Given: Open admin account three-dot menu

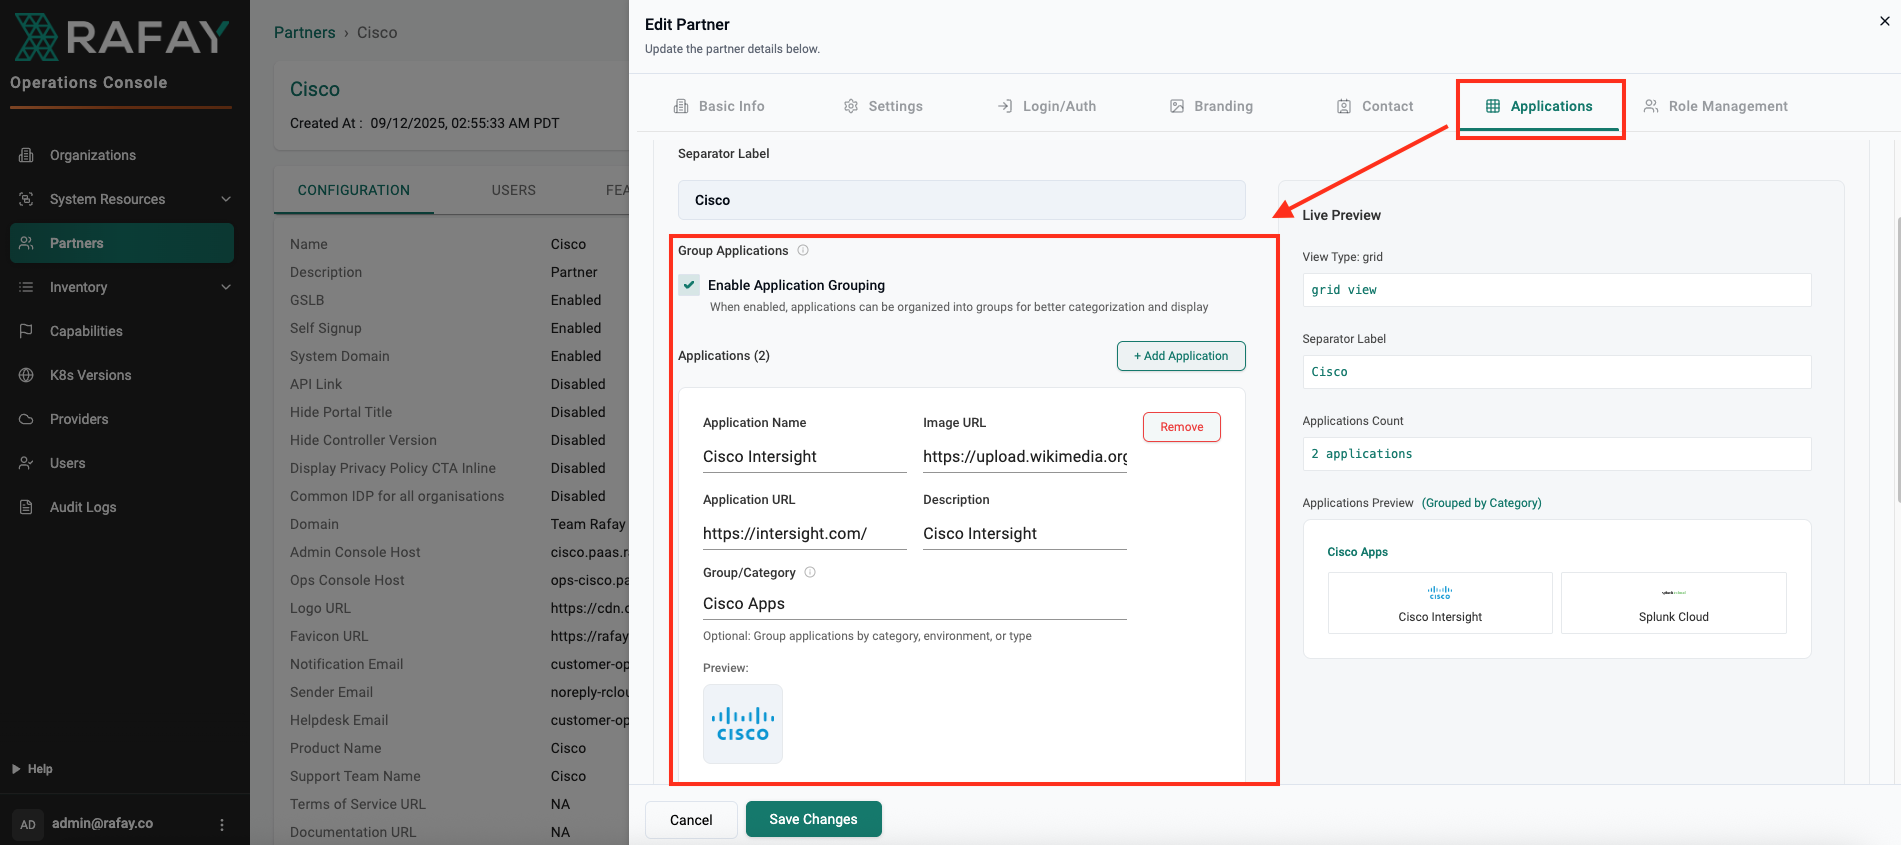Looking at the screenshot, I should pos(222,824).
